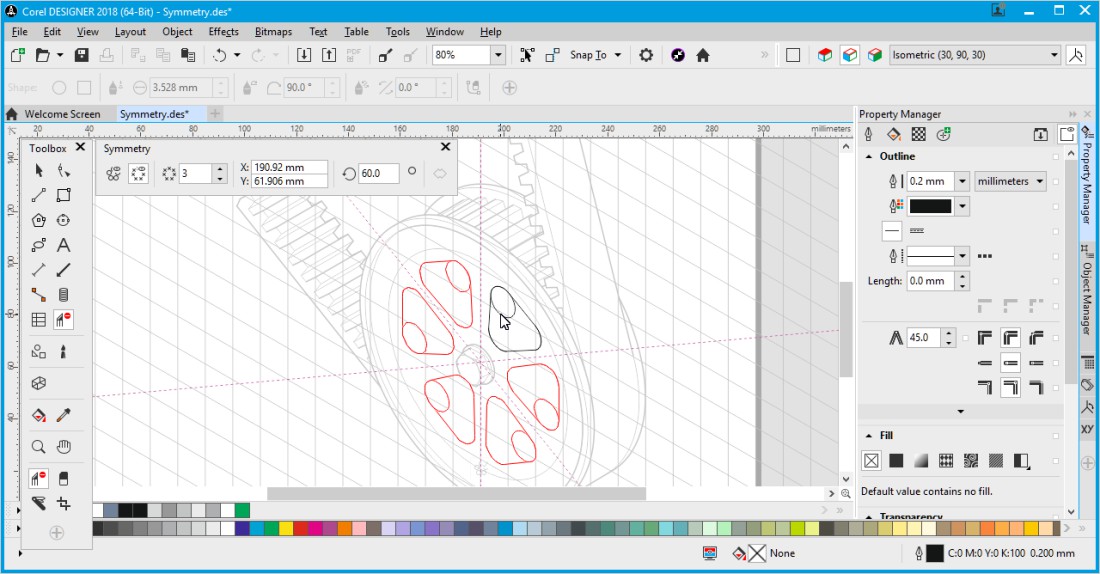Collapse the Fill section
Screen dimensions: 1100x574
click(x=869, y=435)
